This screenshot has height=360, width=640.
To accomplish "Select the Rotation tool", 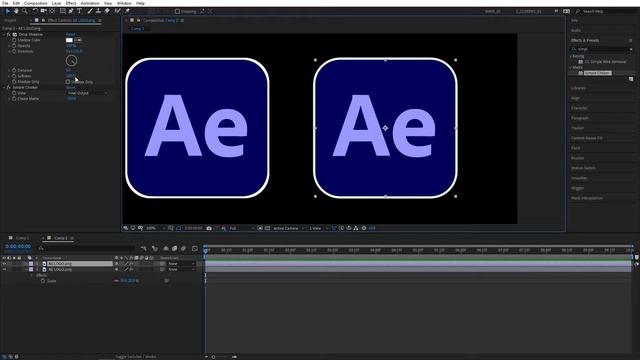I will tap(35, 11).
